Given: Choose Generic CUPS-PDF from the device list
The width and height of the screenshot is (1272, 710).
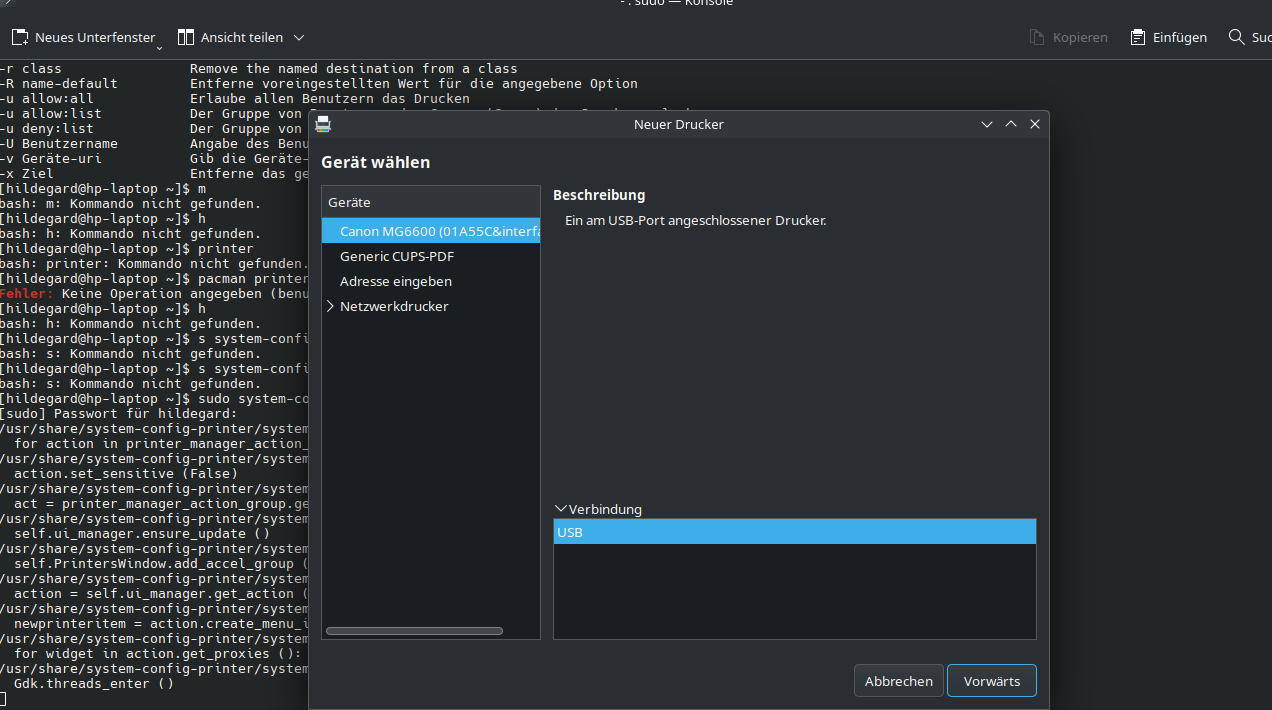Looking at the screenshot, I should [x=431, y=256].
